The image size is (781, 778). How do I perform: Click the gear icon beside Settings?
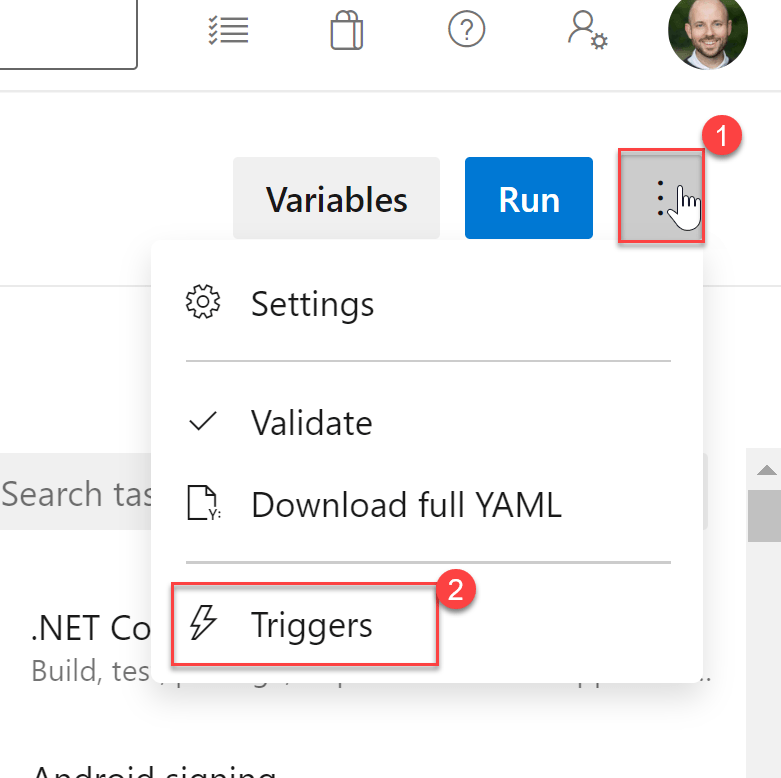pos(203,303)
